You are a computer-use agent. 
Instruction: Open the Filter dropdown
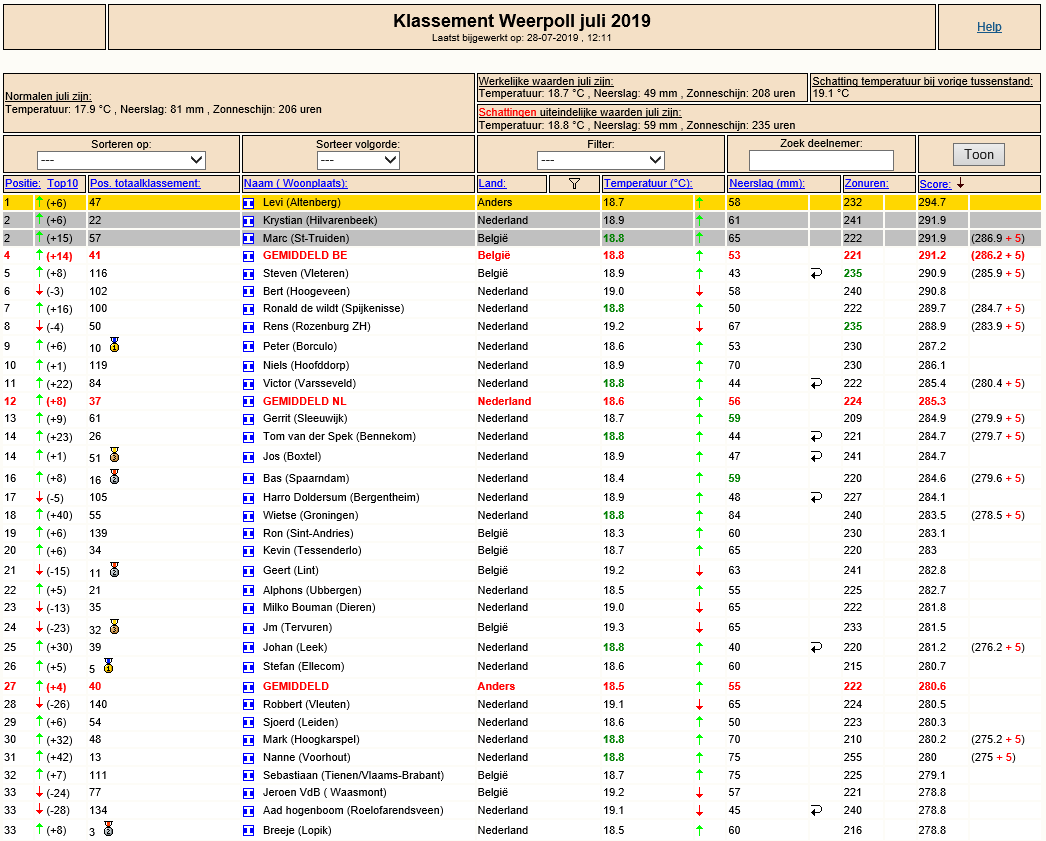600,160
